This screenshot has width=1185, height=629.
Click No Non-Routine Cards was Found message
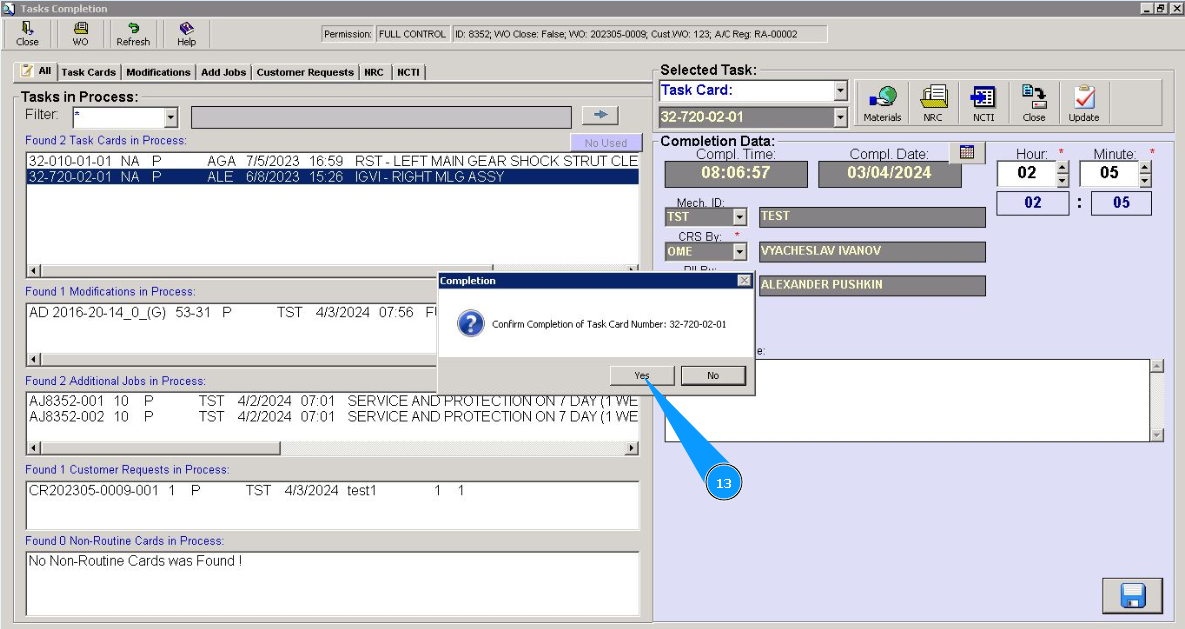point(135,561)
